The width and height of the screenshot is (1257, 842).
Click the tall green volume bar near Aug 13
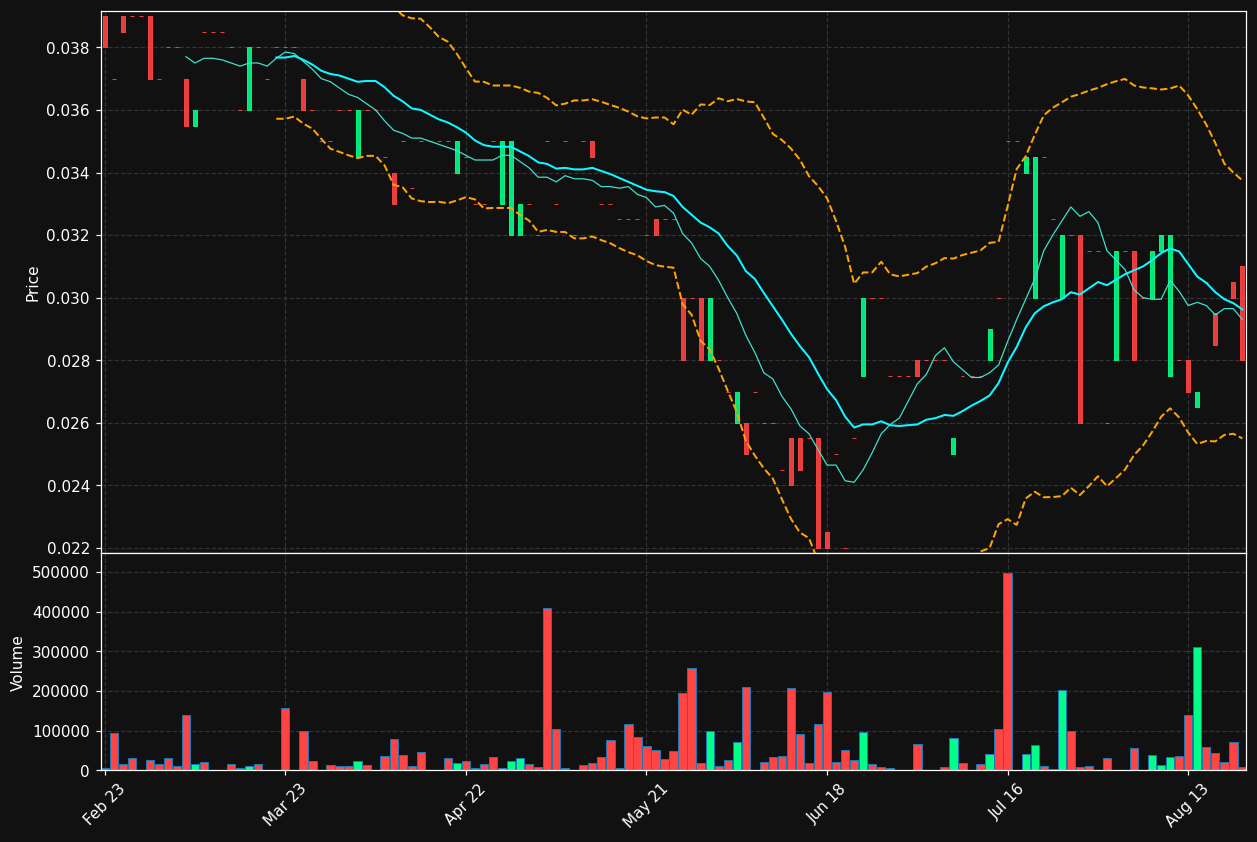(x=1197, y=709)
